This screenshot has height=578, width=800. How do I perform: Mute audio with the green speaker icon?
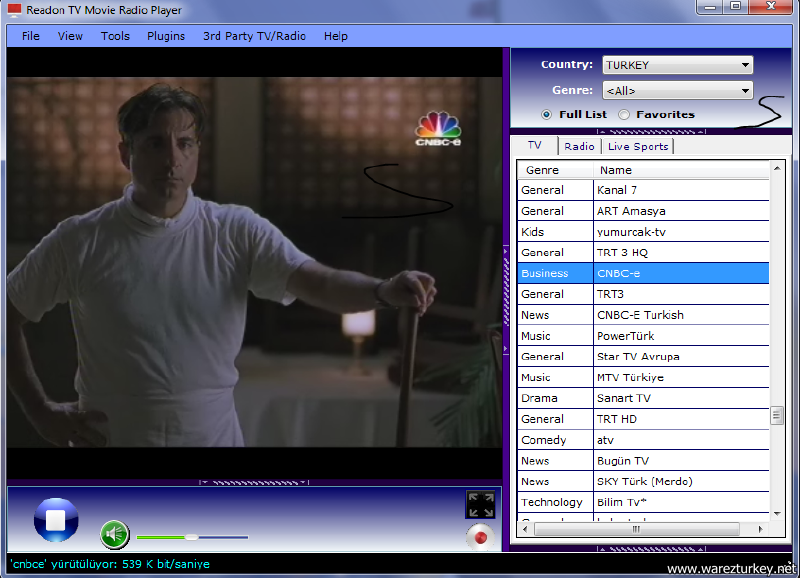pyautogui.click(x=114, y=535)
